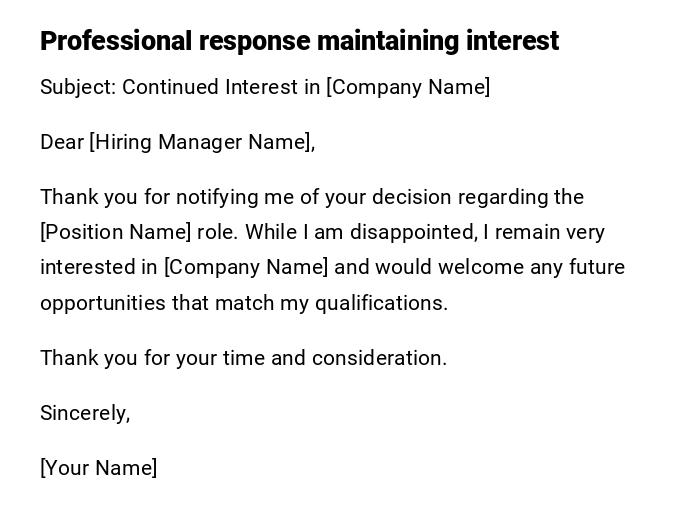Select the [Position Name] placeholder
The image size is (700, 530).
pyautogui.click(x=115, y=232)
